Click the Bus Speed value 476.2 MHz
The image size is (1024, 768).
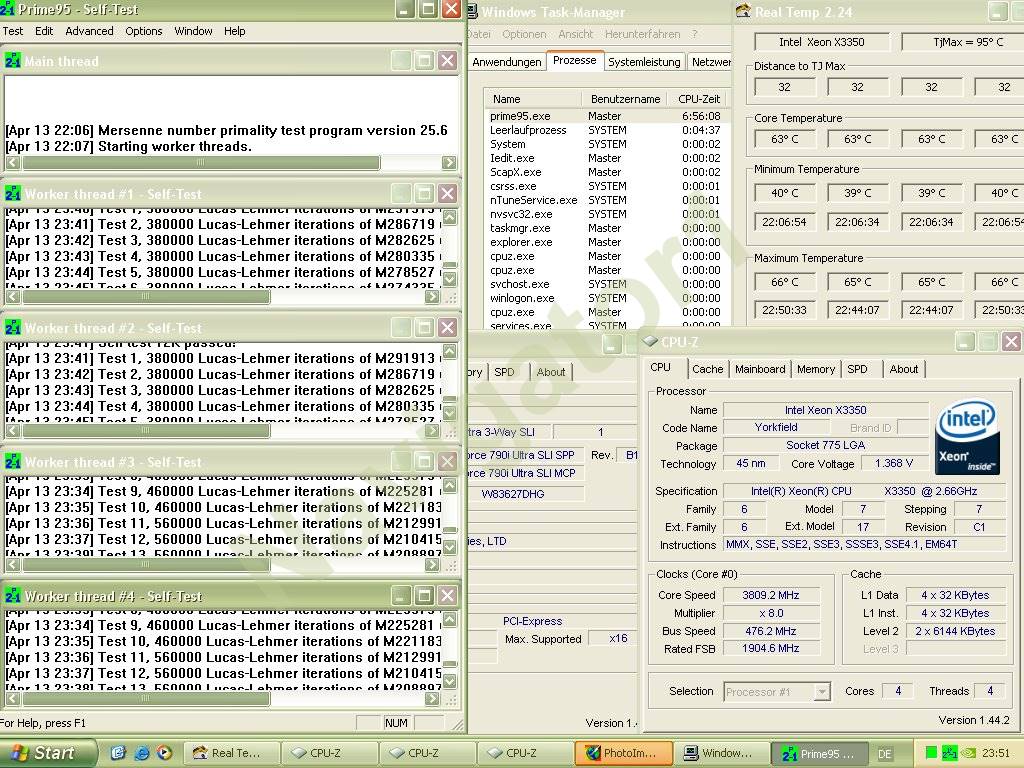point(771,631)
